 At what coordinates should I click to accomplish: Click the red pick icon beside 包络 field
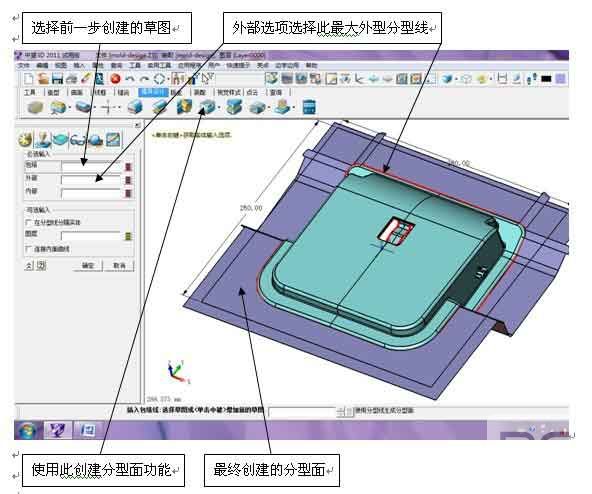(x=128, y=167)
